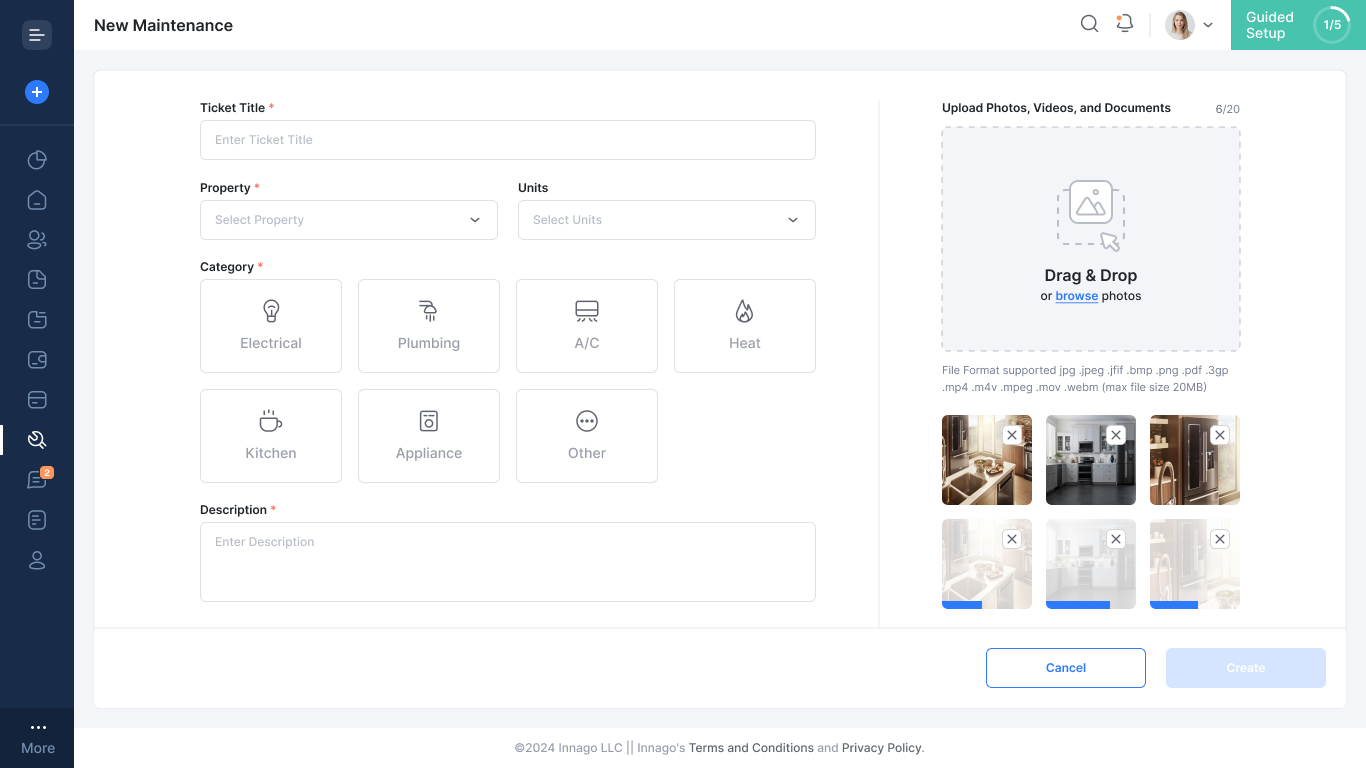Open the maintenance wrench icon

pyautogui.click(x=37, y=440)
